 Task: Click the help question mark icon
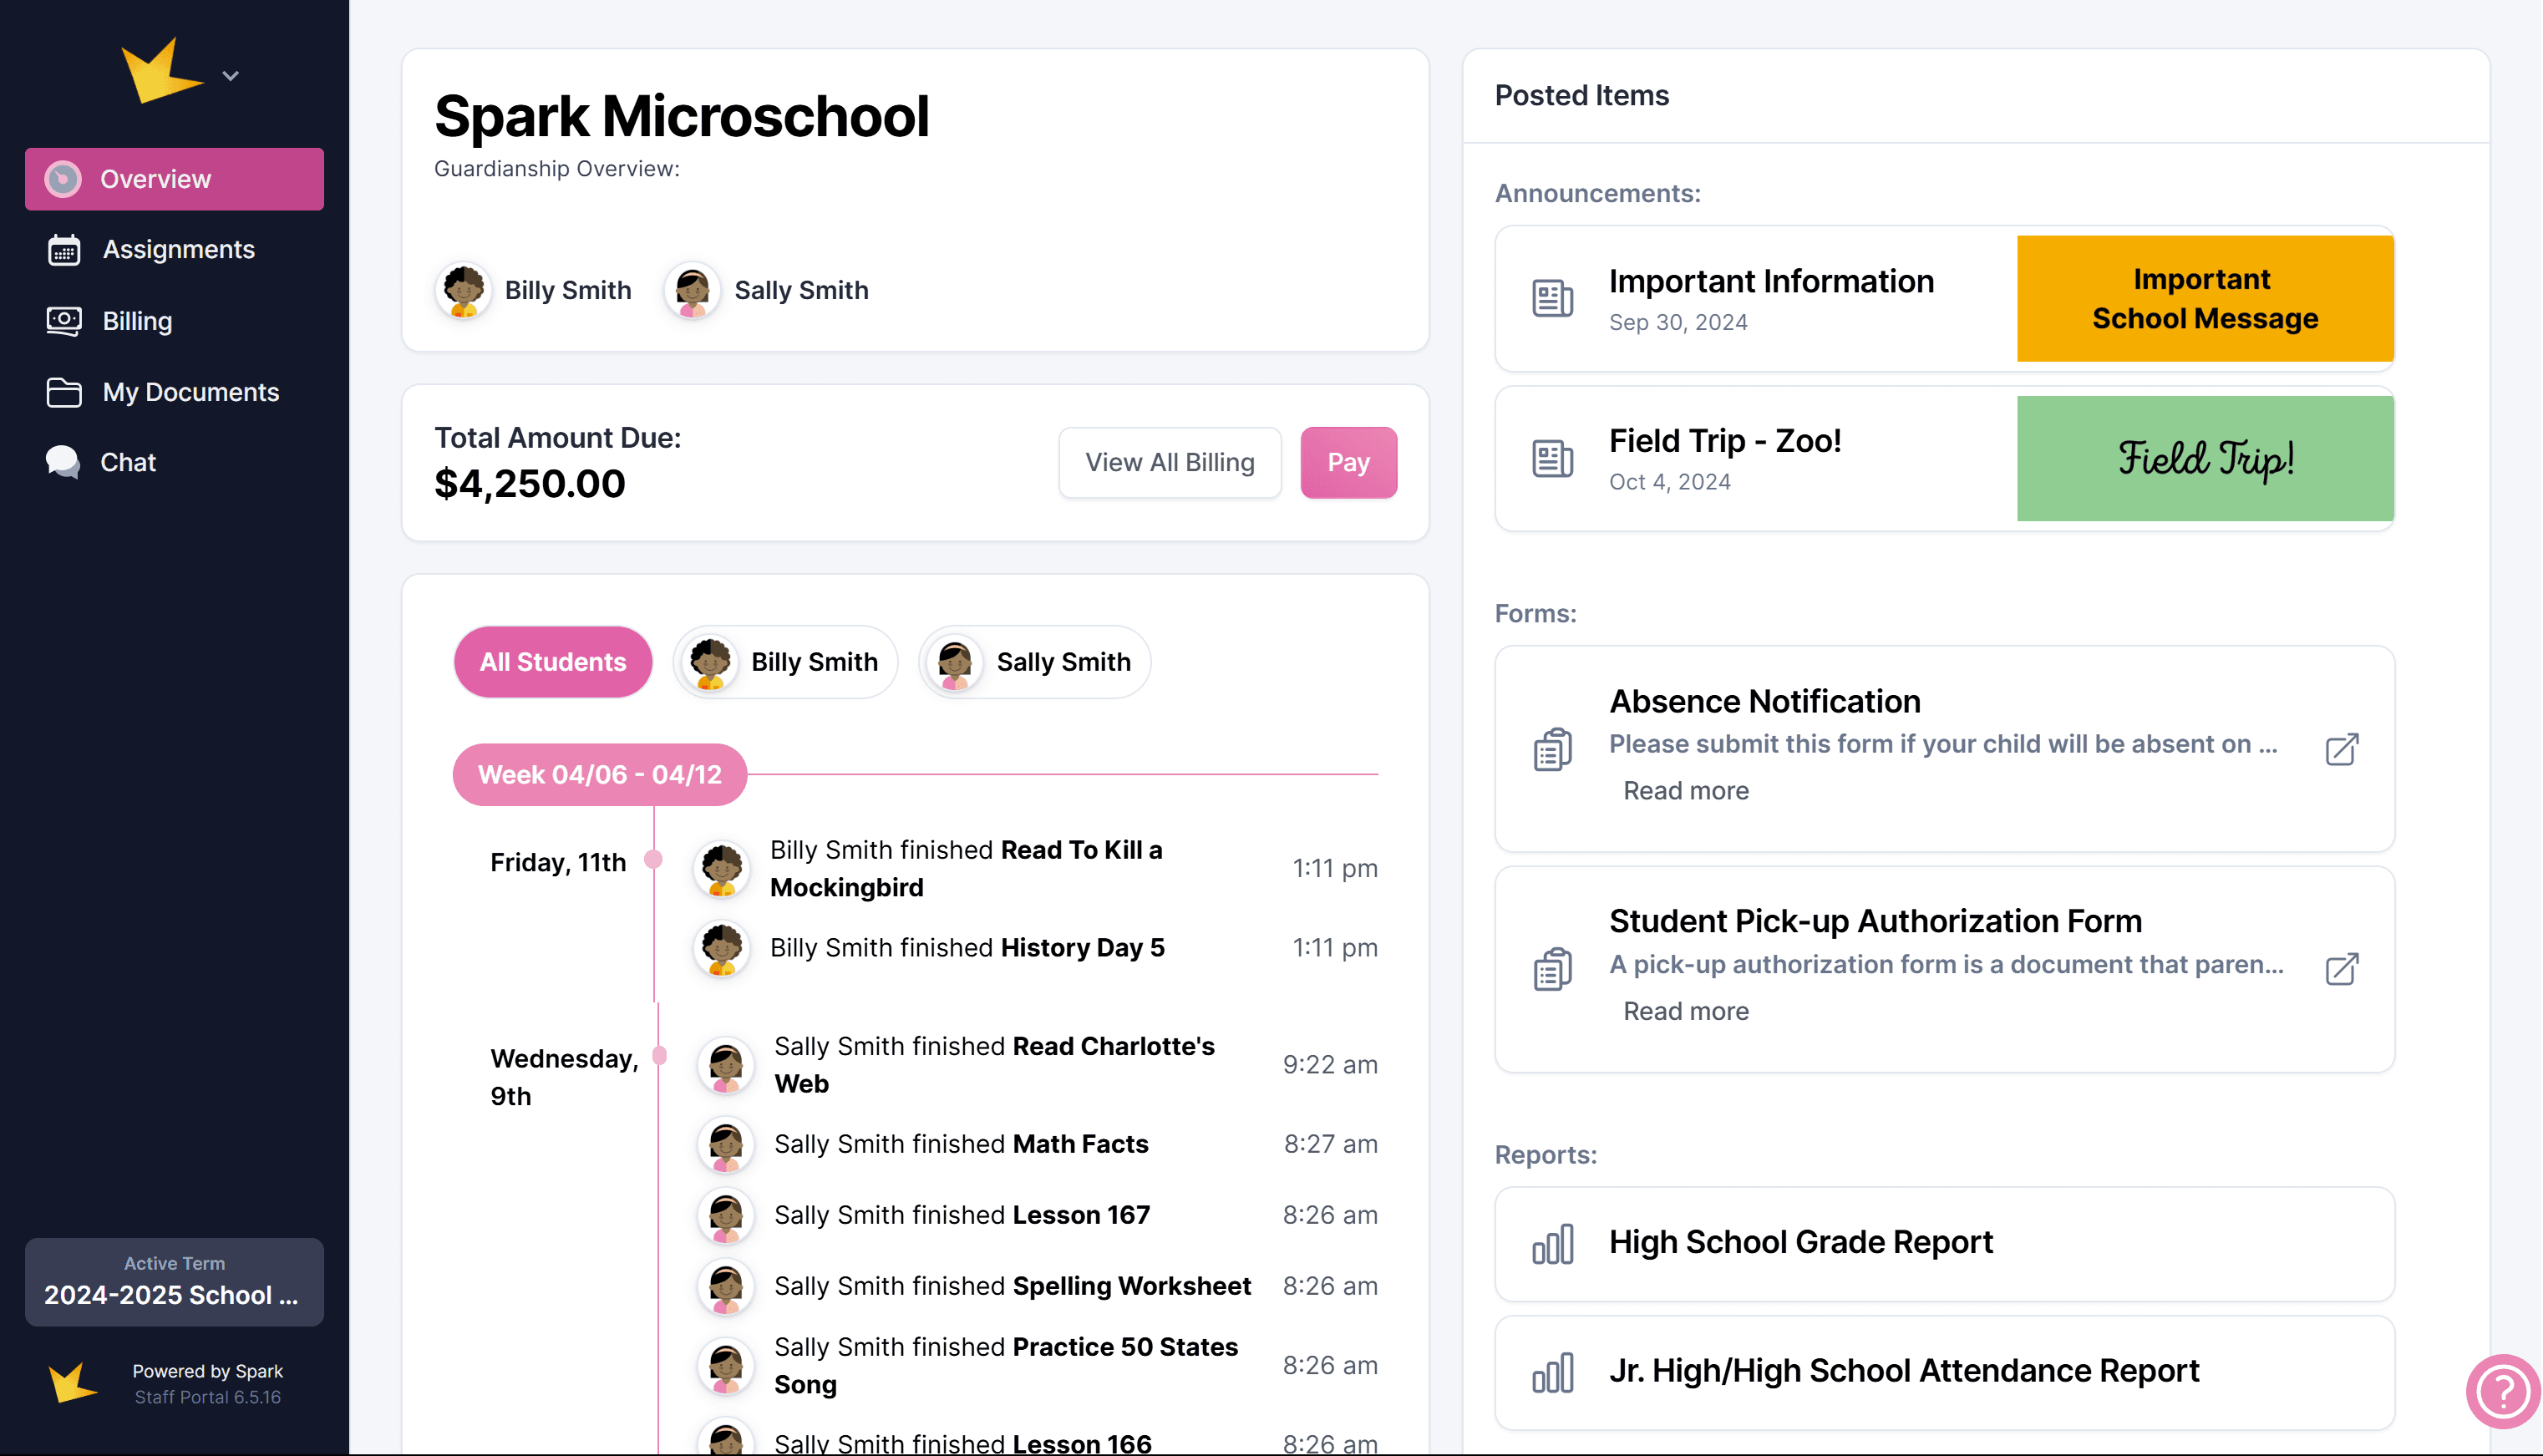(2502, 1391)
